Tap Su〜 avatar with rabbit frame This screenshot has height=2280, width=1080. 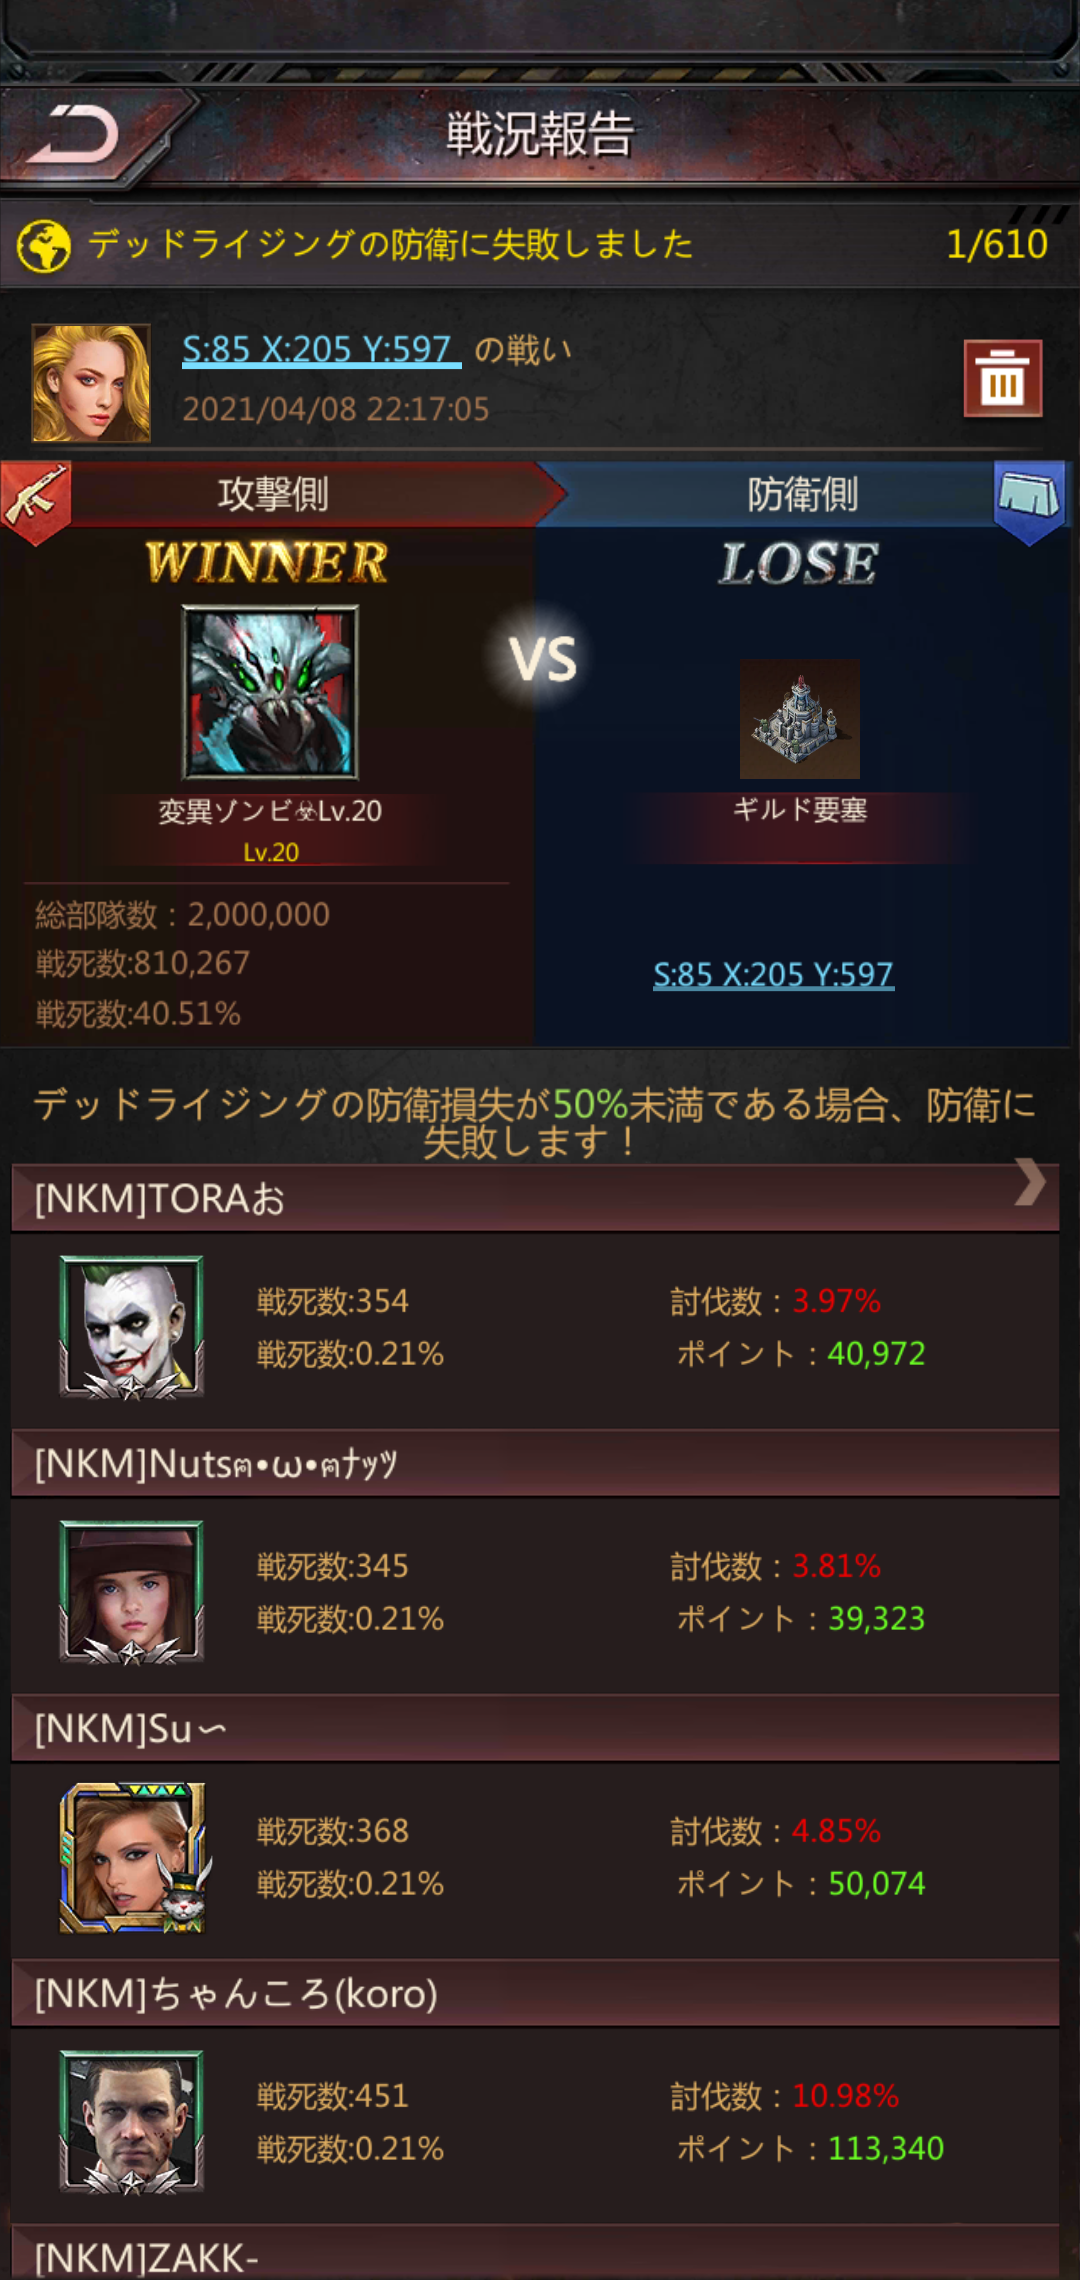[134, 1857]
